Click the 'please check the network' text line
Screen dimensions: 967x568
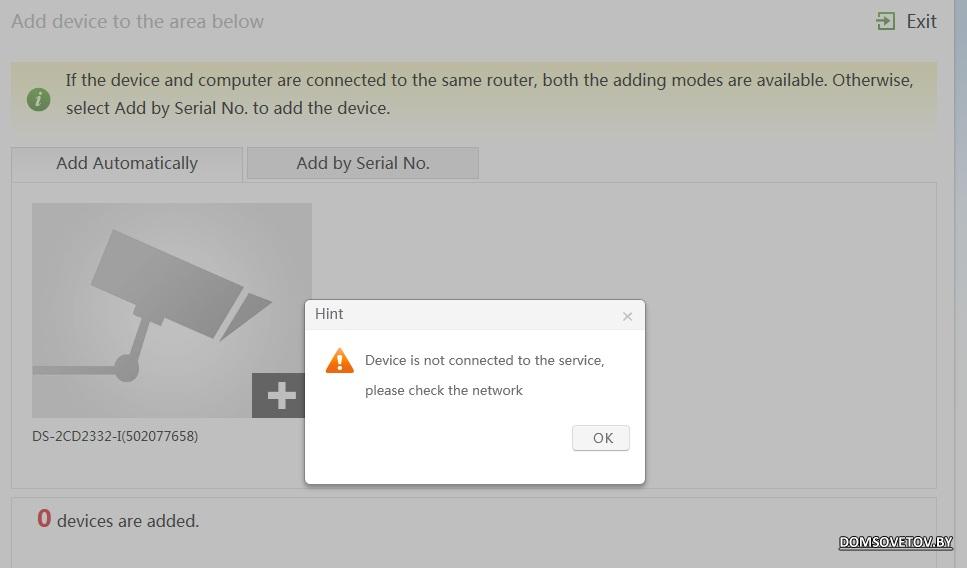(x=443, y=390)
